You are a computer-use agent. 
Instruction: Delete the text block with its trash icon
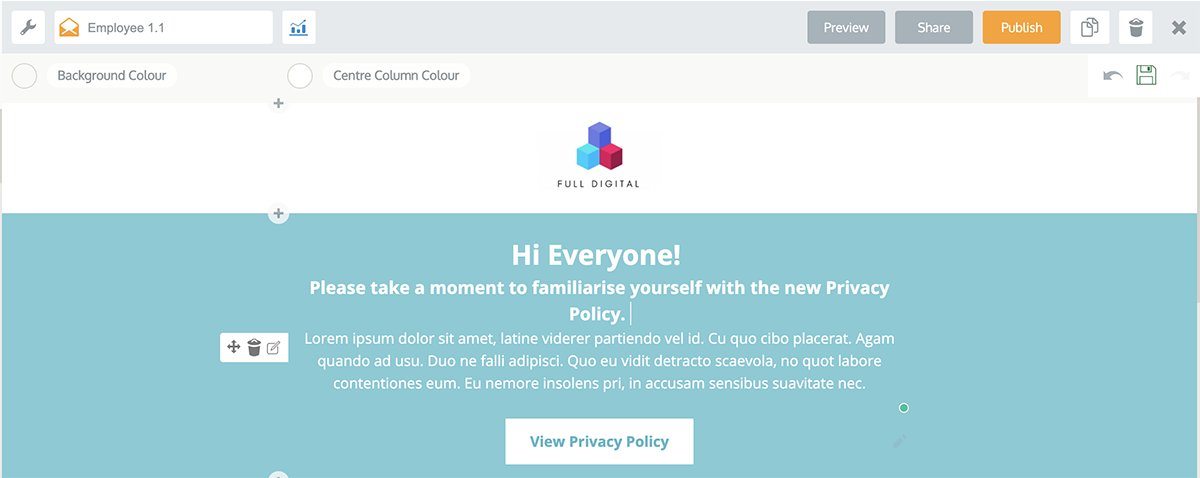tap(254, 347)
